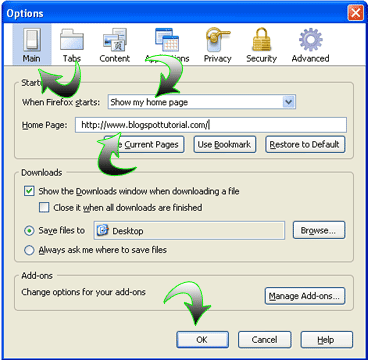
Task: Click the Use Current Pages button
Action: pos(144,145)
